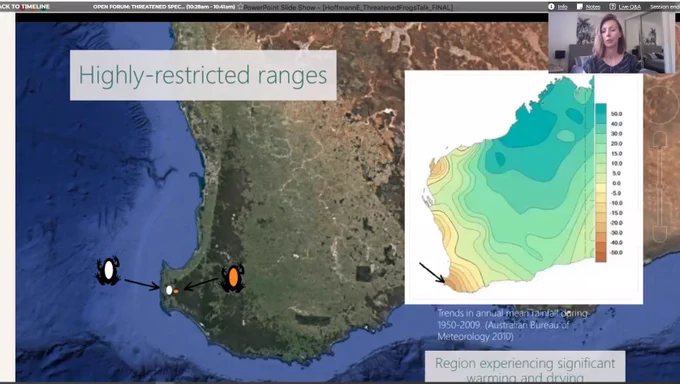Click the 50.0 value on the rainfall legend
This screenshot has width=680, height=384.
(x=616, y=114)
